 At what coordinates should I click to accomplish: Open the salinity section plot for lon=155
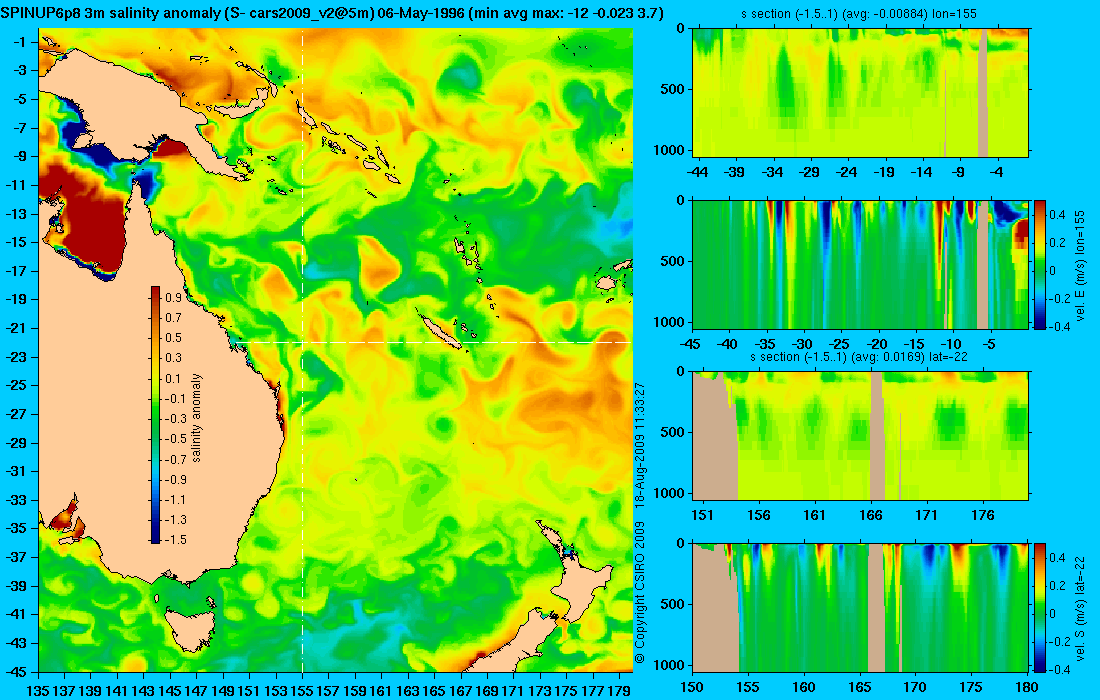860,93
